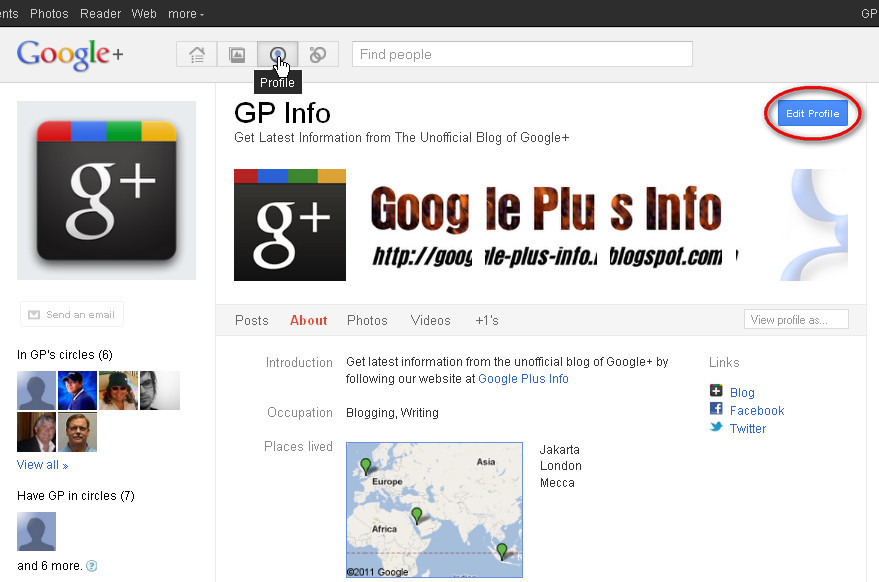The height and width of the screenshot is (582, 879).
Task: Click the Twitter bird icon
Action: 716,427
